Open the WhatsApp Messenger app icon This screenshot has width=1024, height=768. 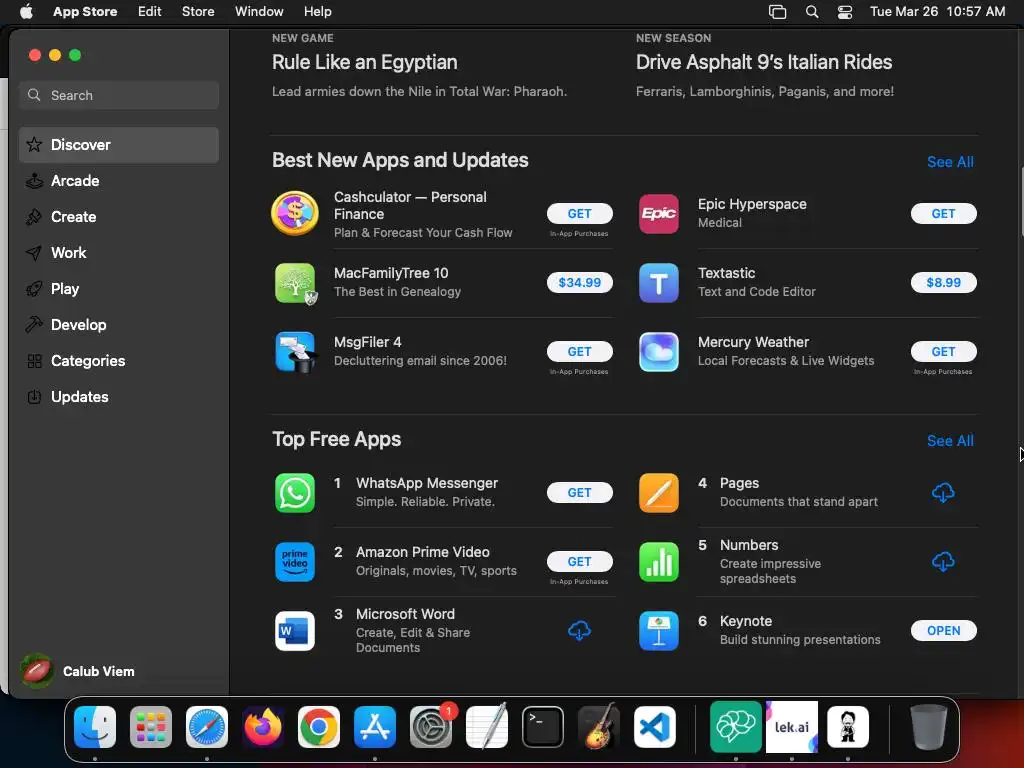click(295, 493)
